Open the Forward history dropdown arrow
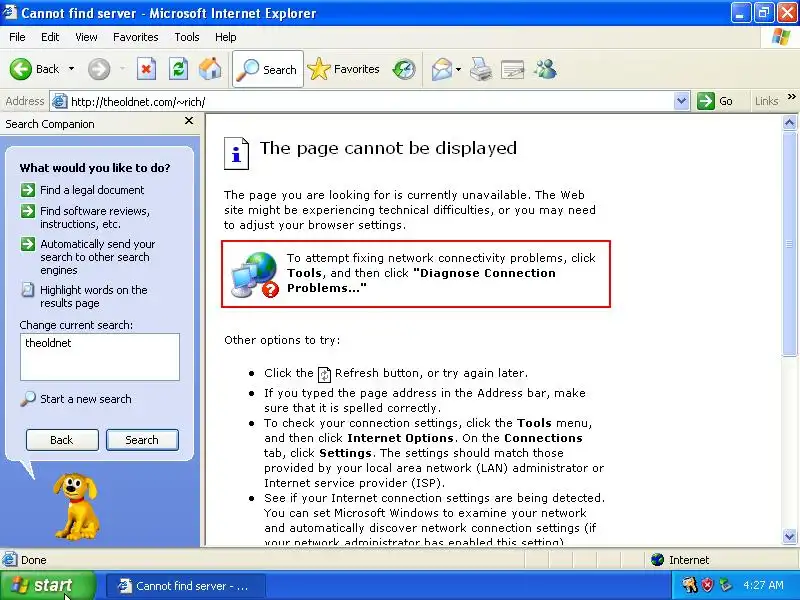800x600 pixels. pos(122,69)
